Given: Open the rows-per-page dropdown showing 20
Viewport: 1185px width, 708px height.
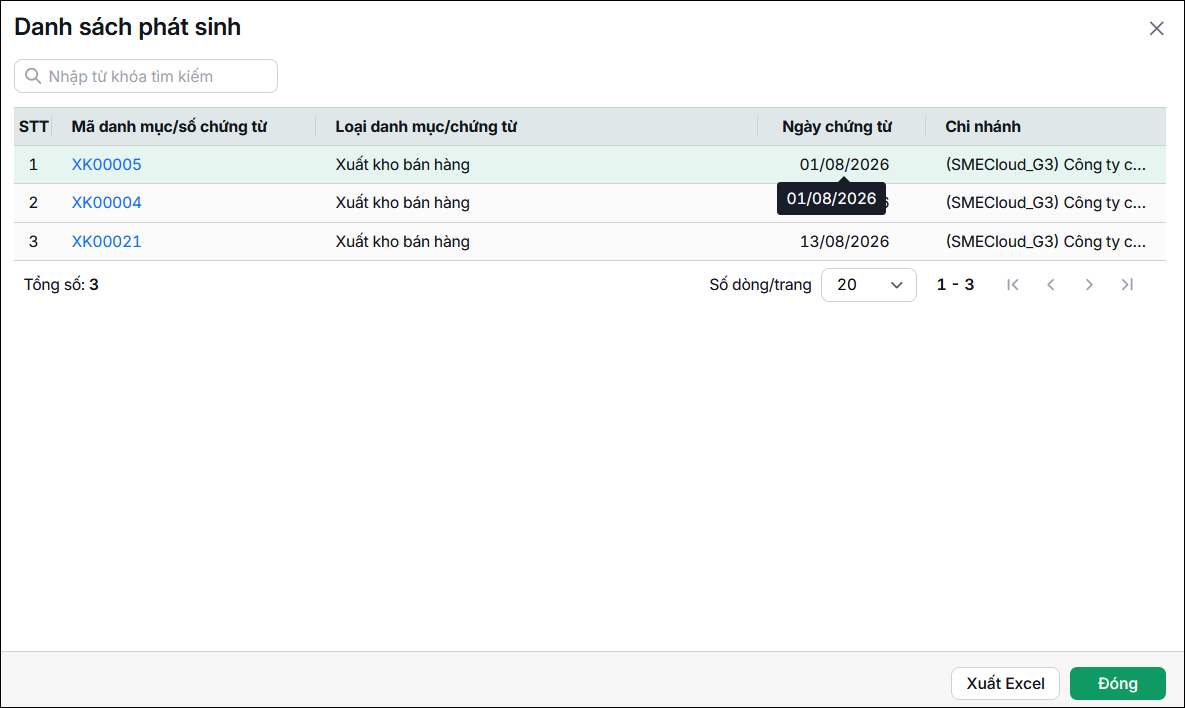Looking at the screenshot, I should click(x=869, y=285).
